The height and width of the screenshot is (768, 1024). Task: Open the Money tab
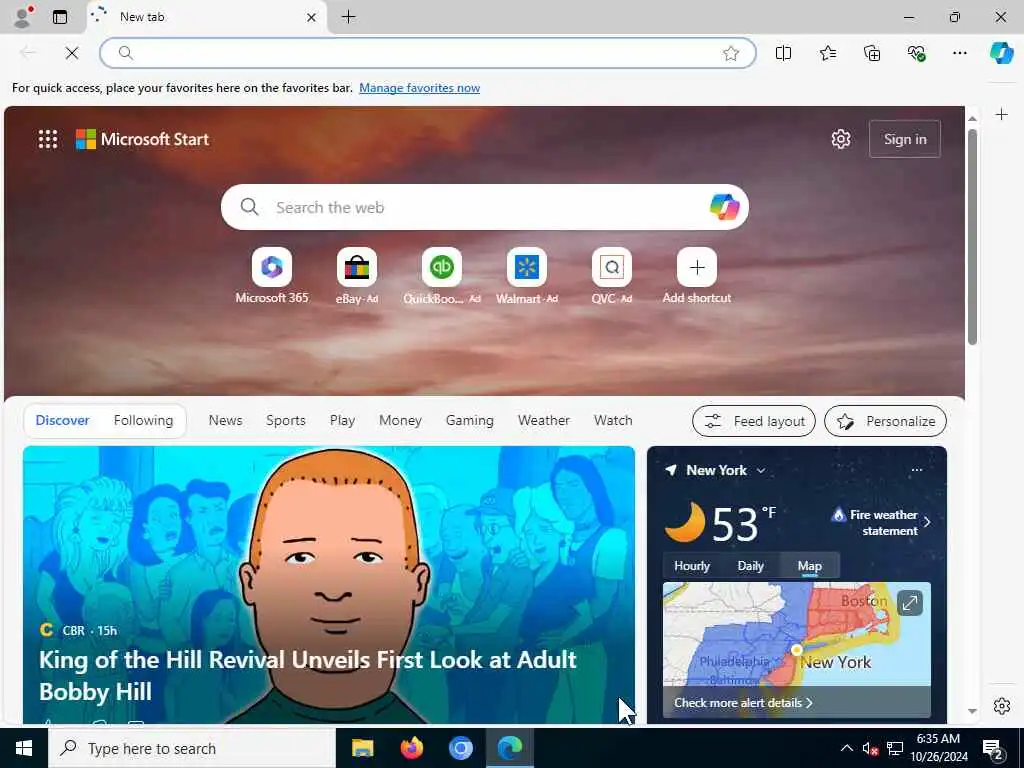[400, 421]
